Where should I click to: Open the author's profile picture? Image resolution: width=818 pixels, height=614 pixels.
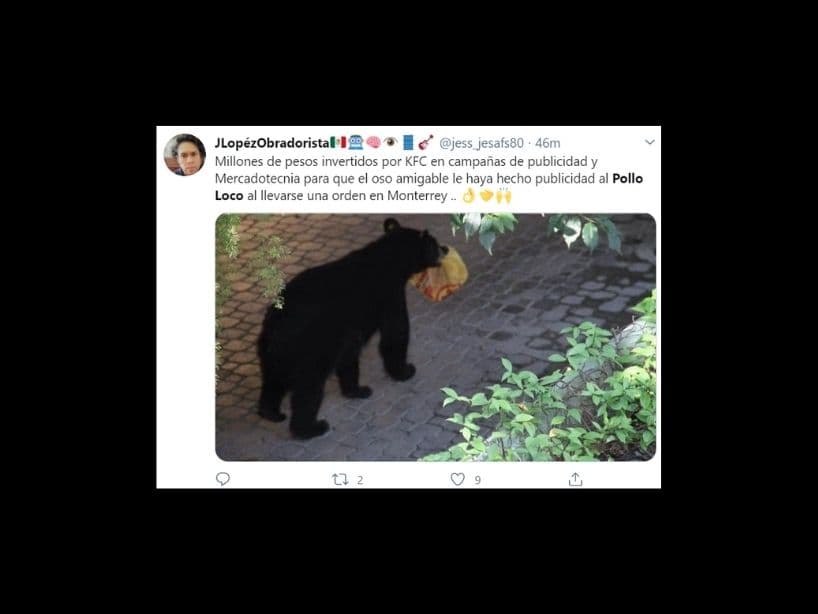[x=185, y=154]
